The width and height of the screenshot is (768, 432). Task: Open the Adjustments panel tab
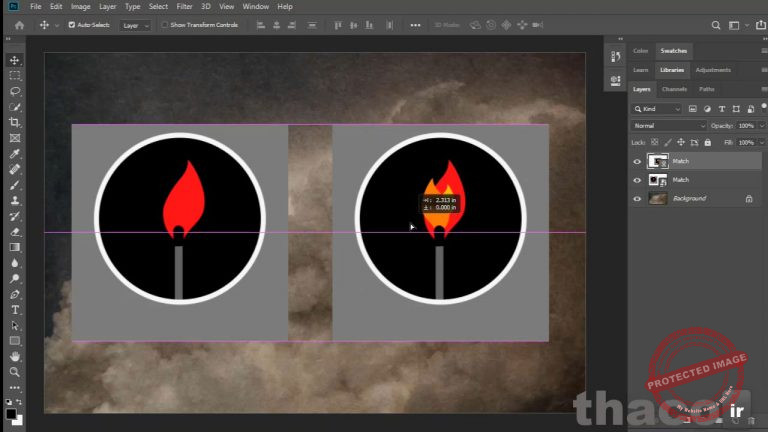(712, 70)
